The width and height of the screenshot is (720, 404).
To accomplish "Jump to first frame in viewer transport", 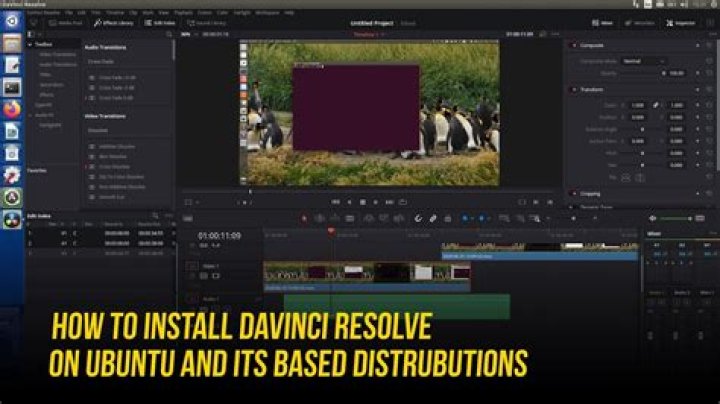I will click(x=336, y=202).
